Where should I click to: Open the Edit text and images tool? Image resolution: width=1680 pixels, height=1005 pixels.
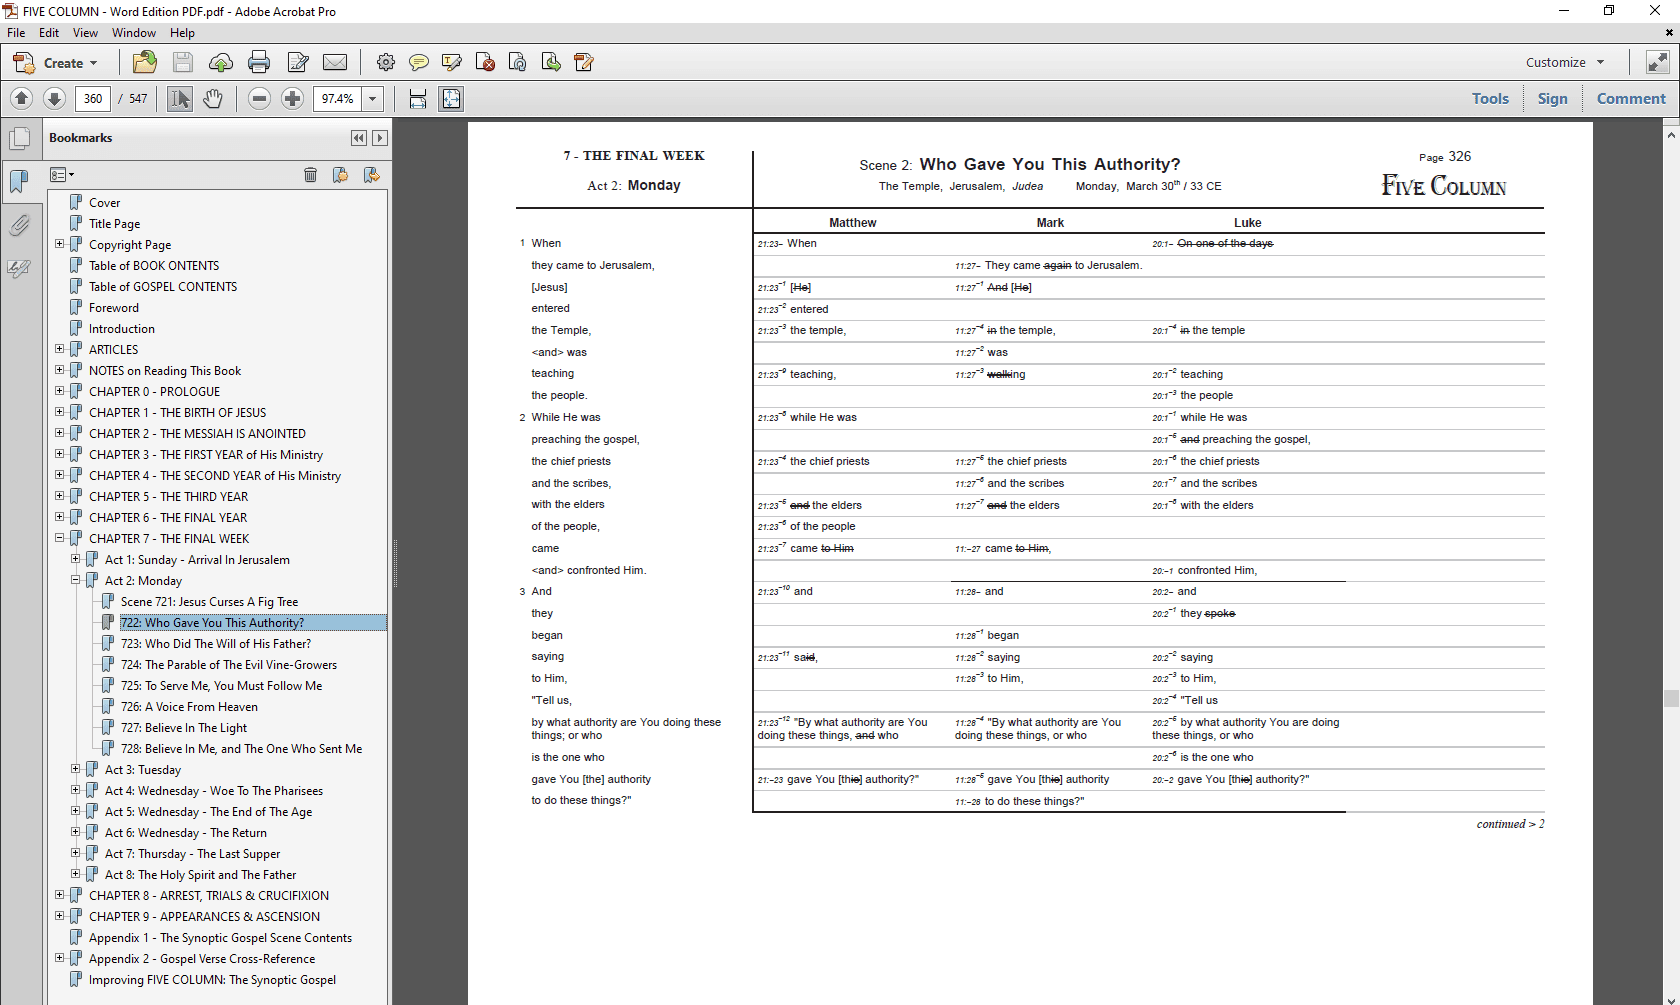click(297, 62)
